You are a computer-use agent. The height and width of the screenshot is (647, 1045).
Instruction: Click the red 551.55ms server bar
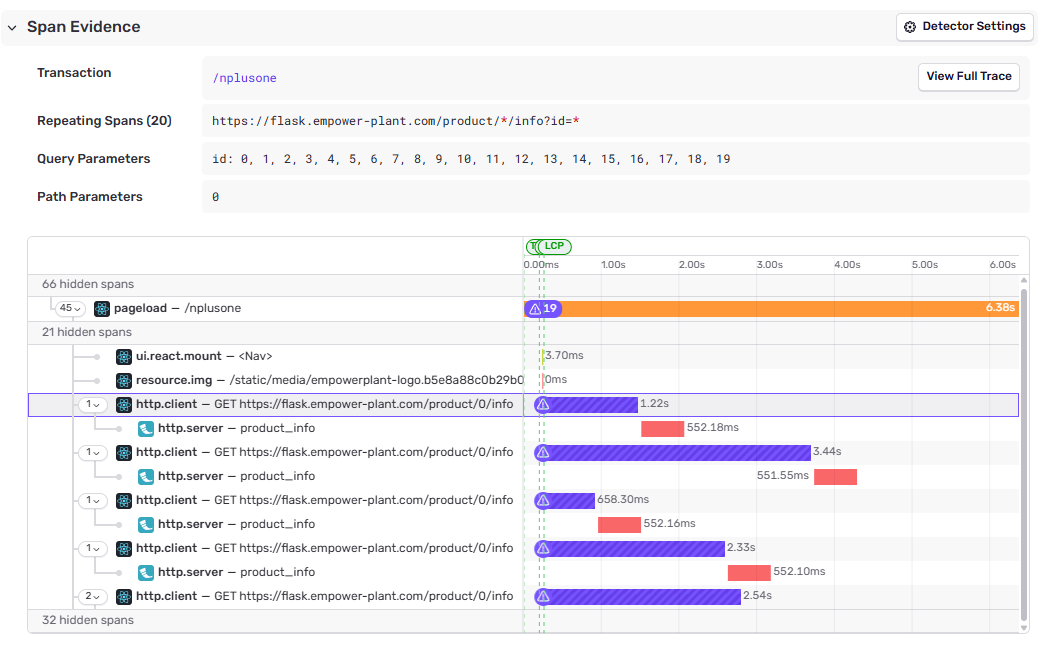pos(835,476)
